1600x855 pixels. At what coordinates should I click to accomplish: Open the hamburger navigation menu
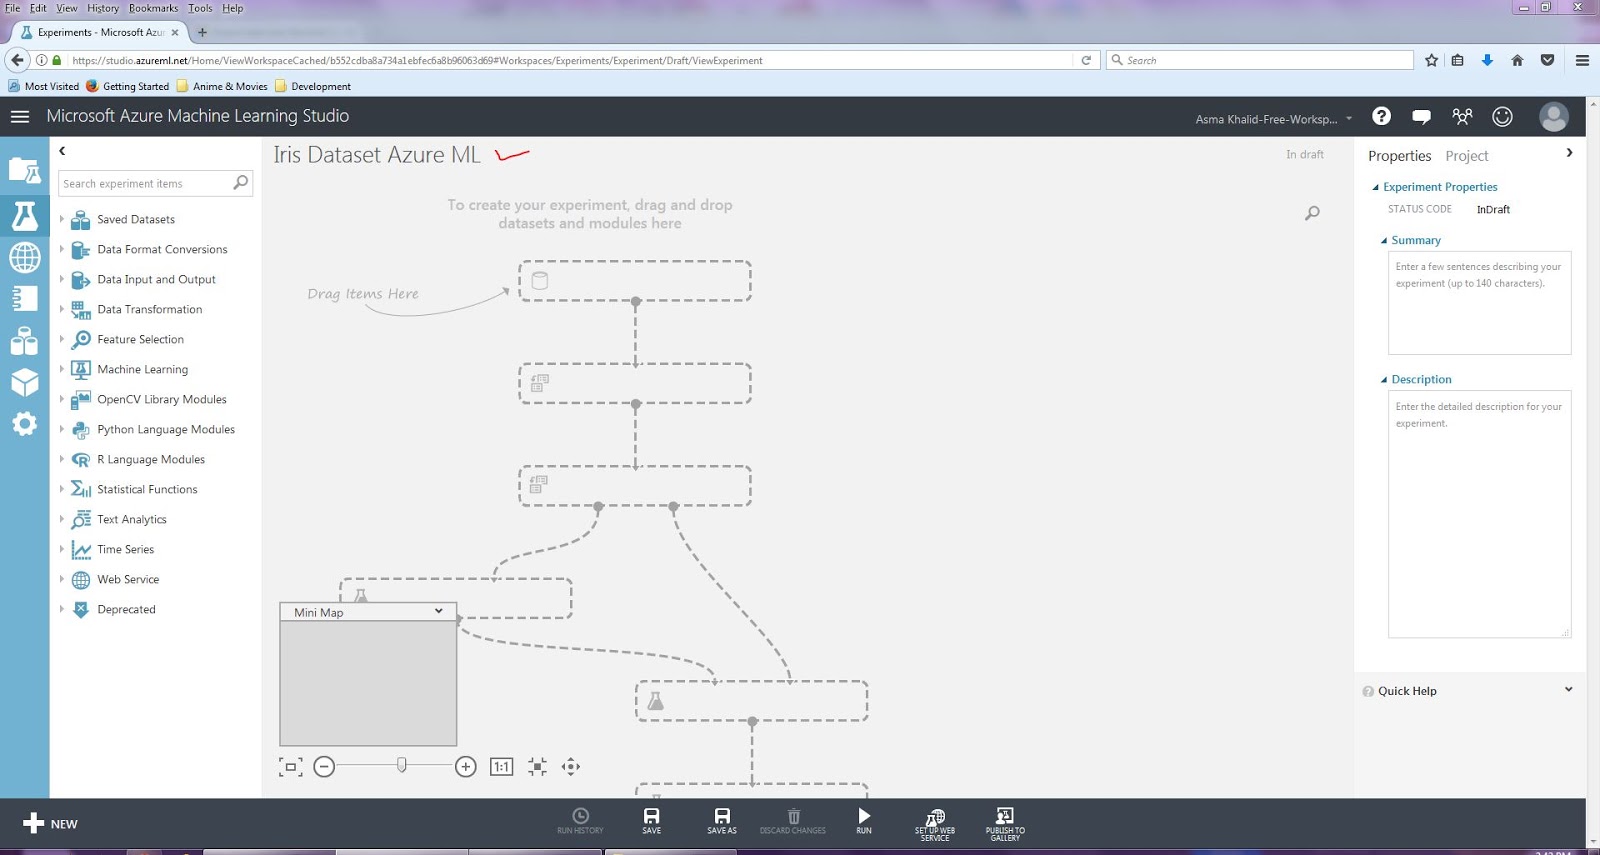(x=19, y=117)
